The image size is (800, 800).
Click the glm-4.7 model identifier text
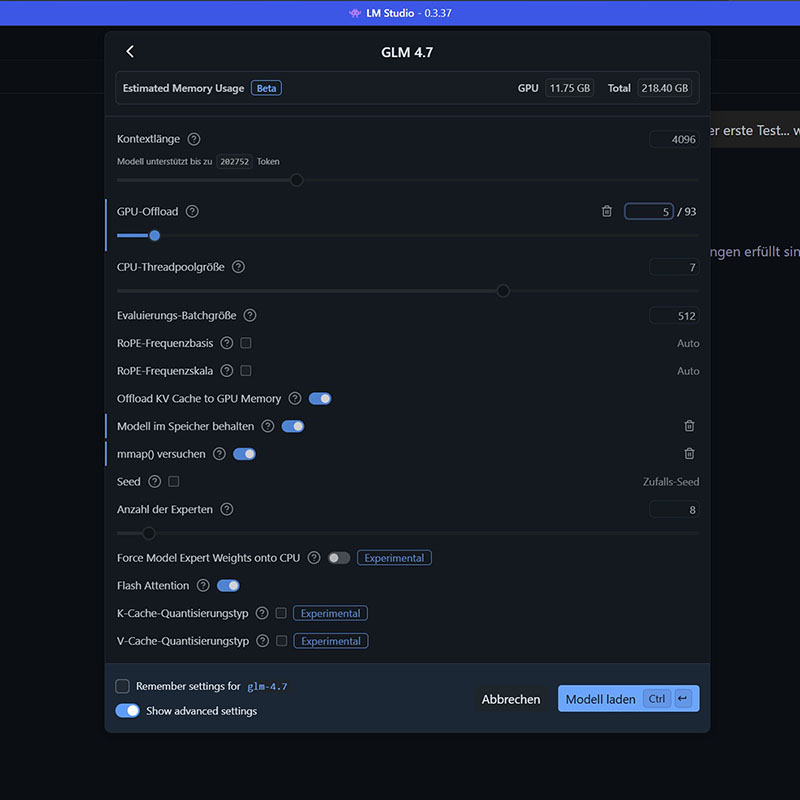[267, 687]
